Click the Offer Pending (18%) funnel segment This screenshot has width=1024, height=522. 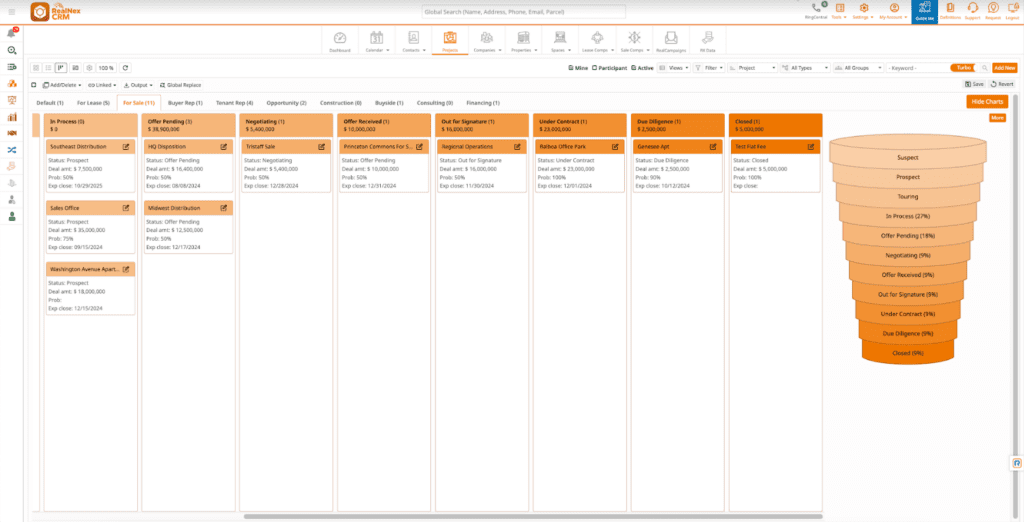pos(908,235)
